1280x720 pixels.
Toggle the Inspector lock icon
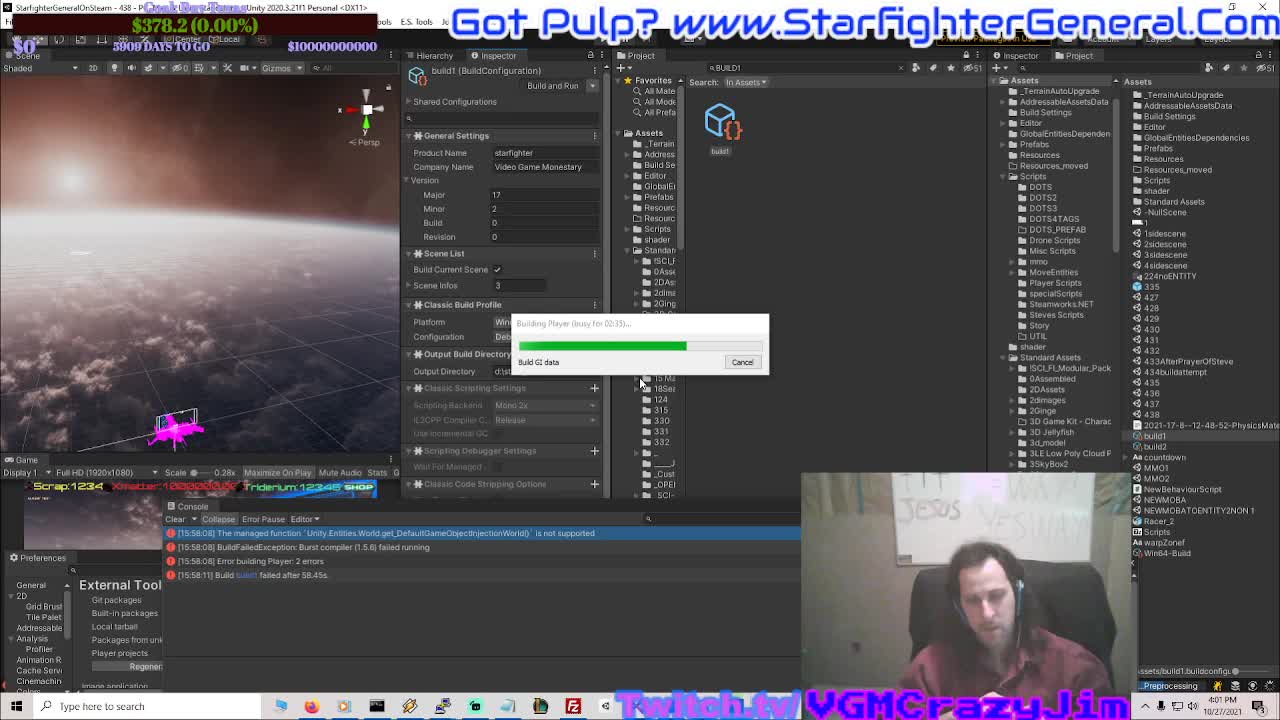pyautogui.click(x=590, y=56)
